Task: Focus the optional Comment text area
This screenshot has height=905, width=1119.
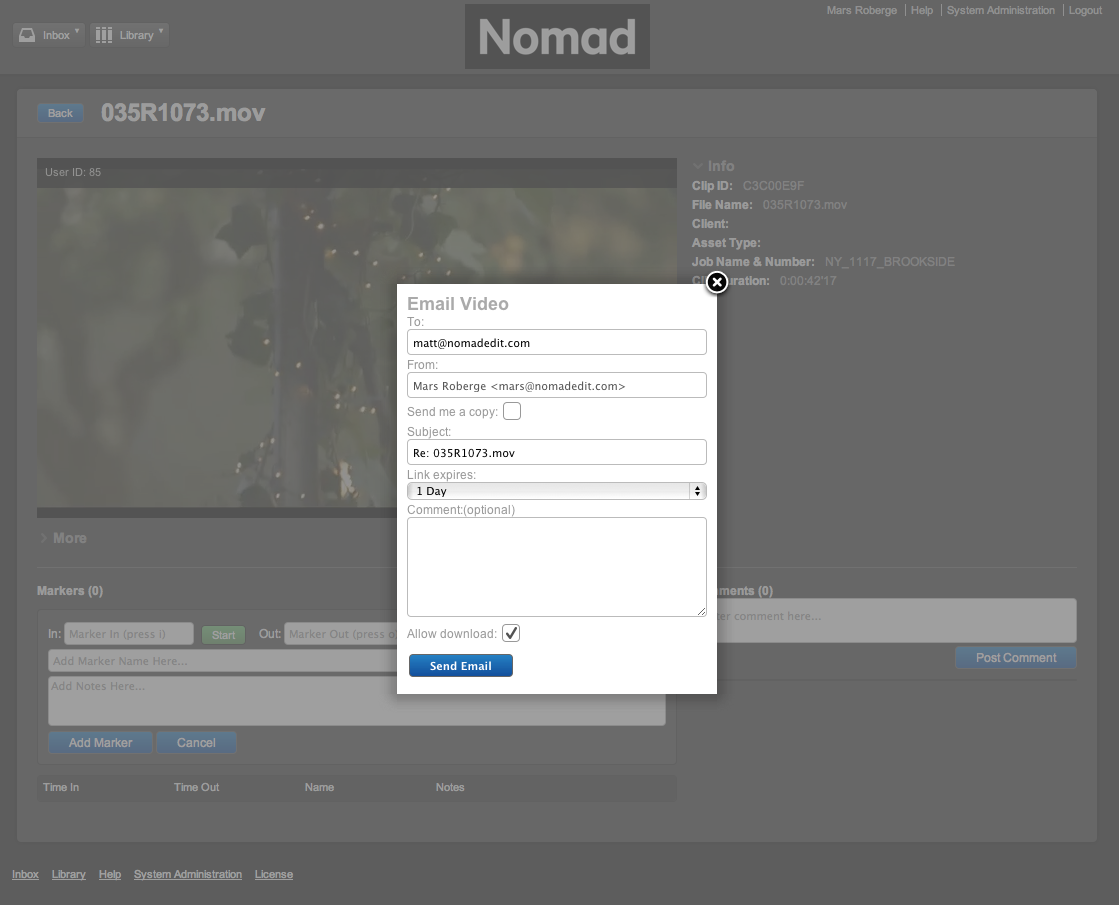Action: point(556,566)
